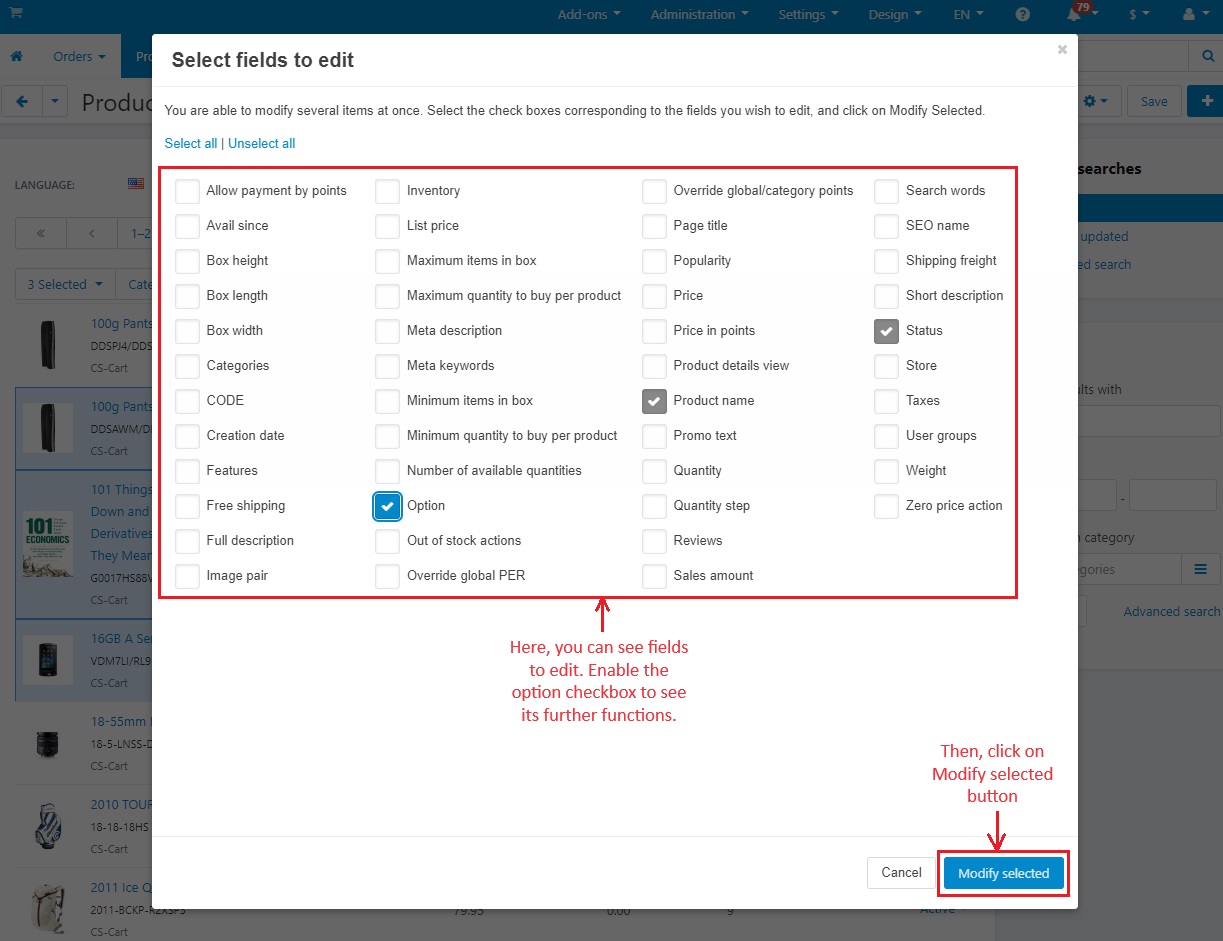
Task: Enable the Image pair checkbox
Action: [187, 576]
